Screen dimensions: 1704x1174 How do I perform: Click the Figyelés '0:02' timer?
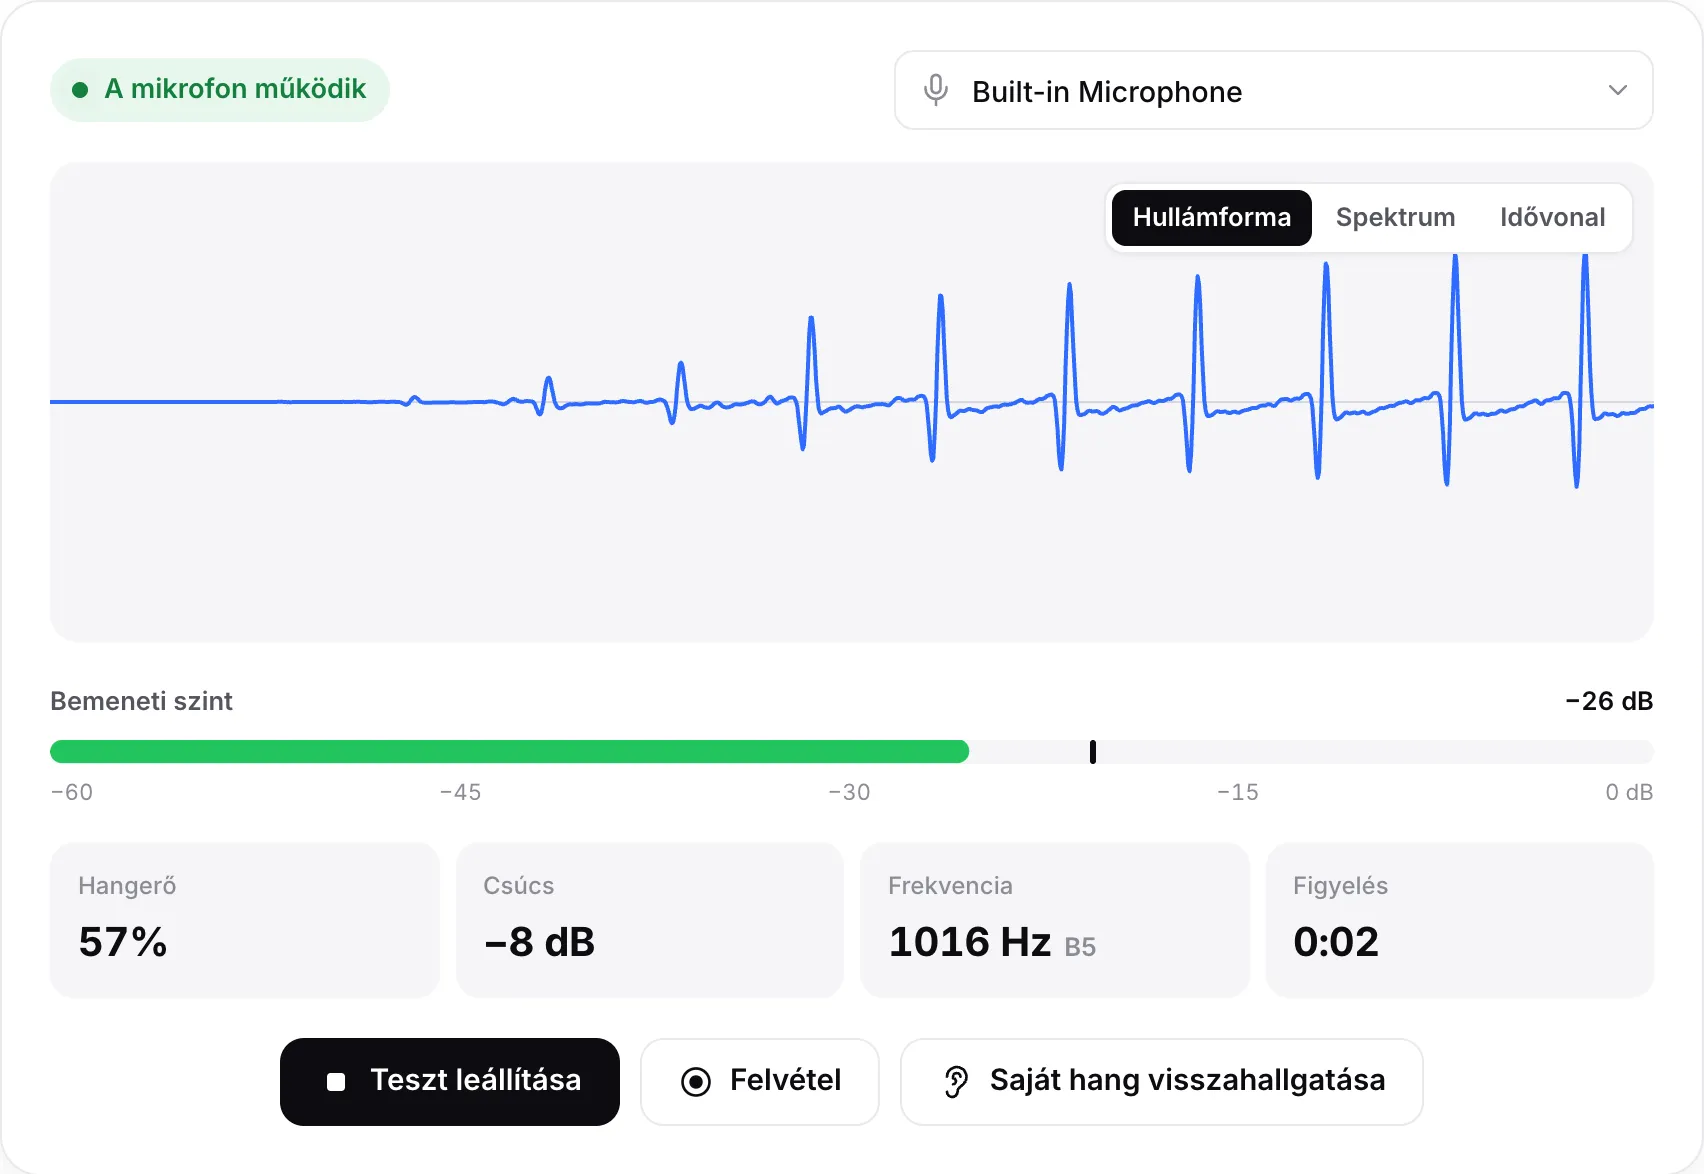tap(1336, 942)
